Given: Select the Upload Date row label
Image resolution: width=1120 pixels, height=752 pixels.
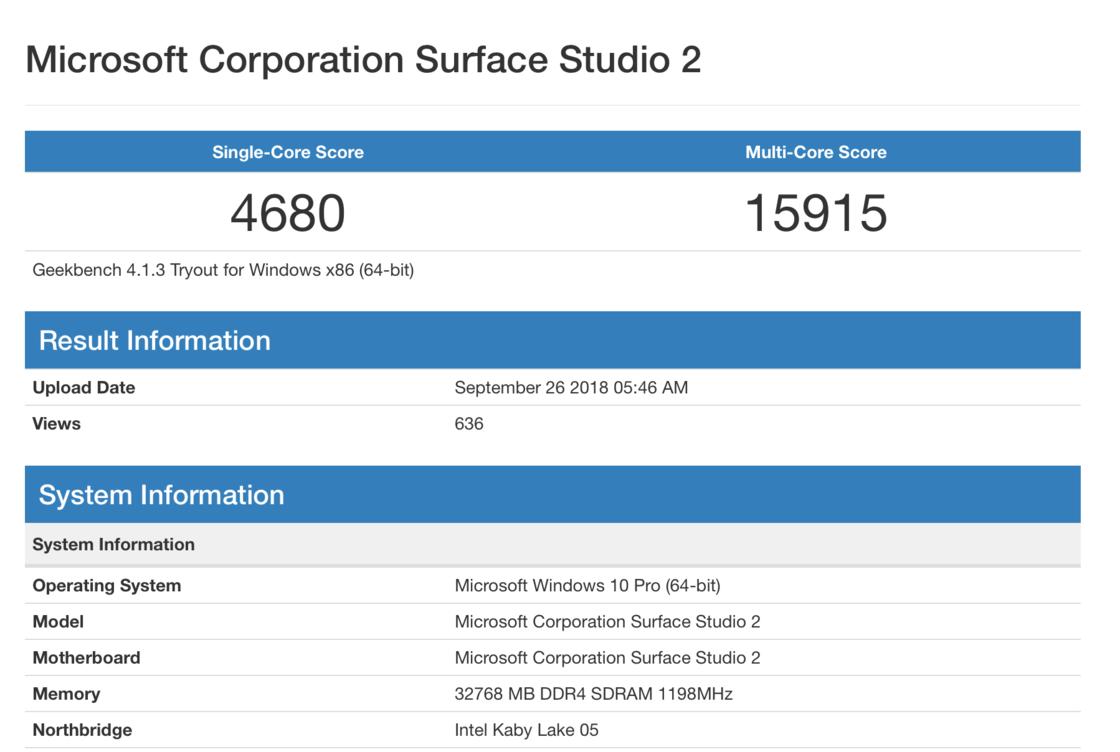Looking at the screenshot, I should 84,387.
